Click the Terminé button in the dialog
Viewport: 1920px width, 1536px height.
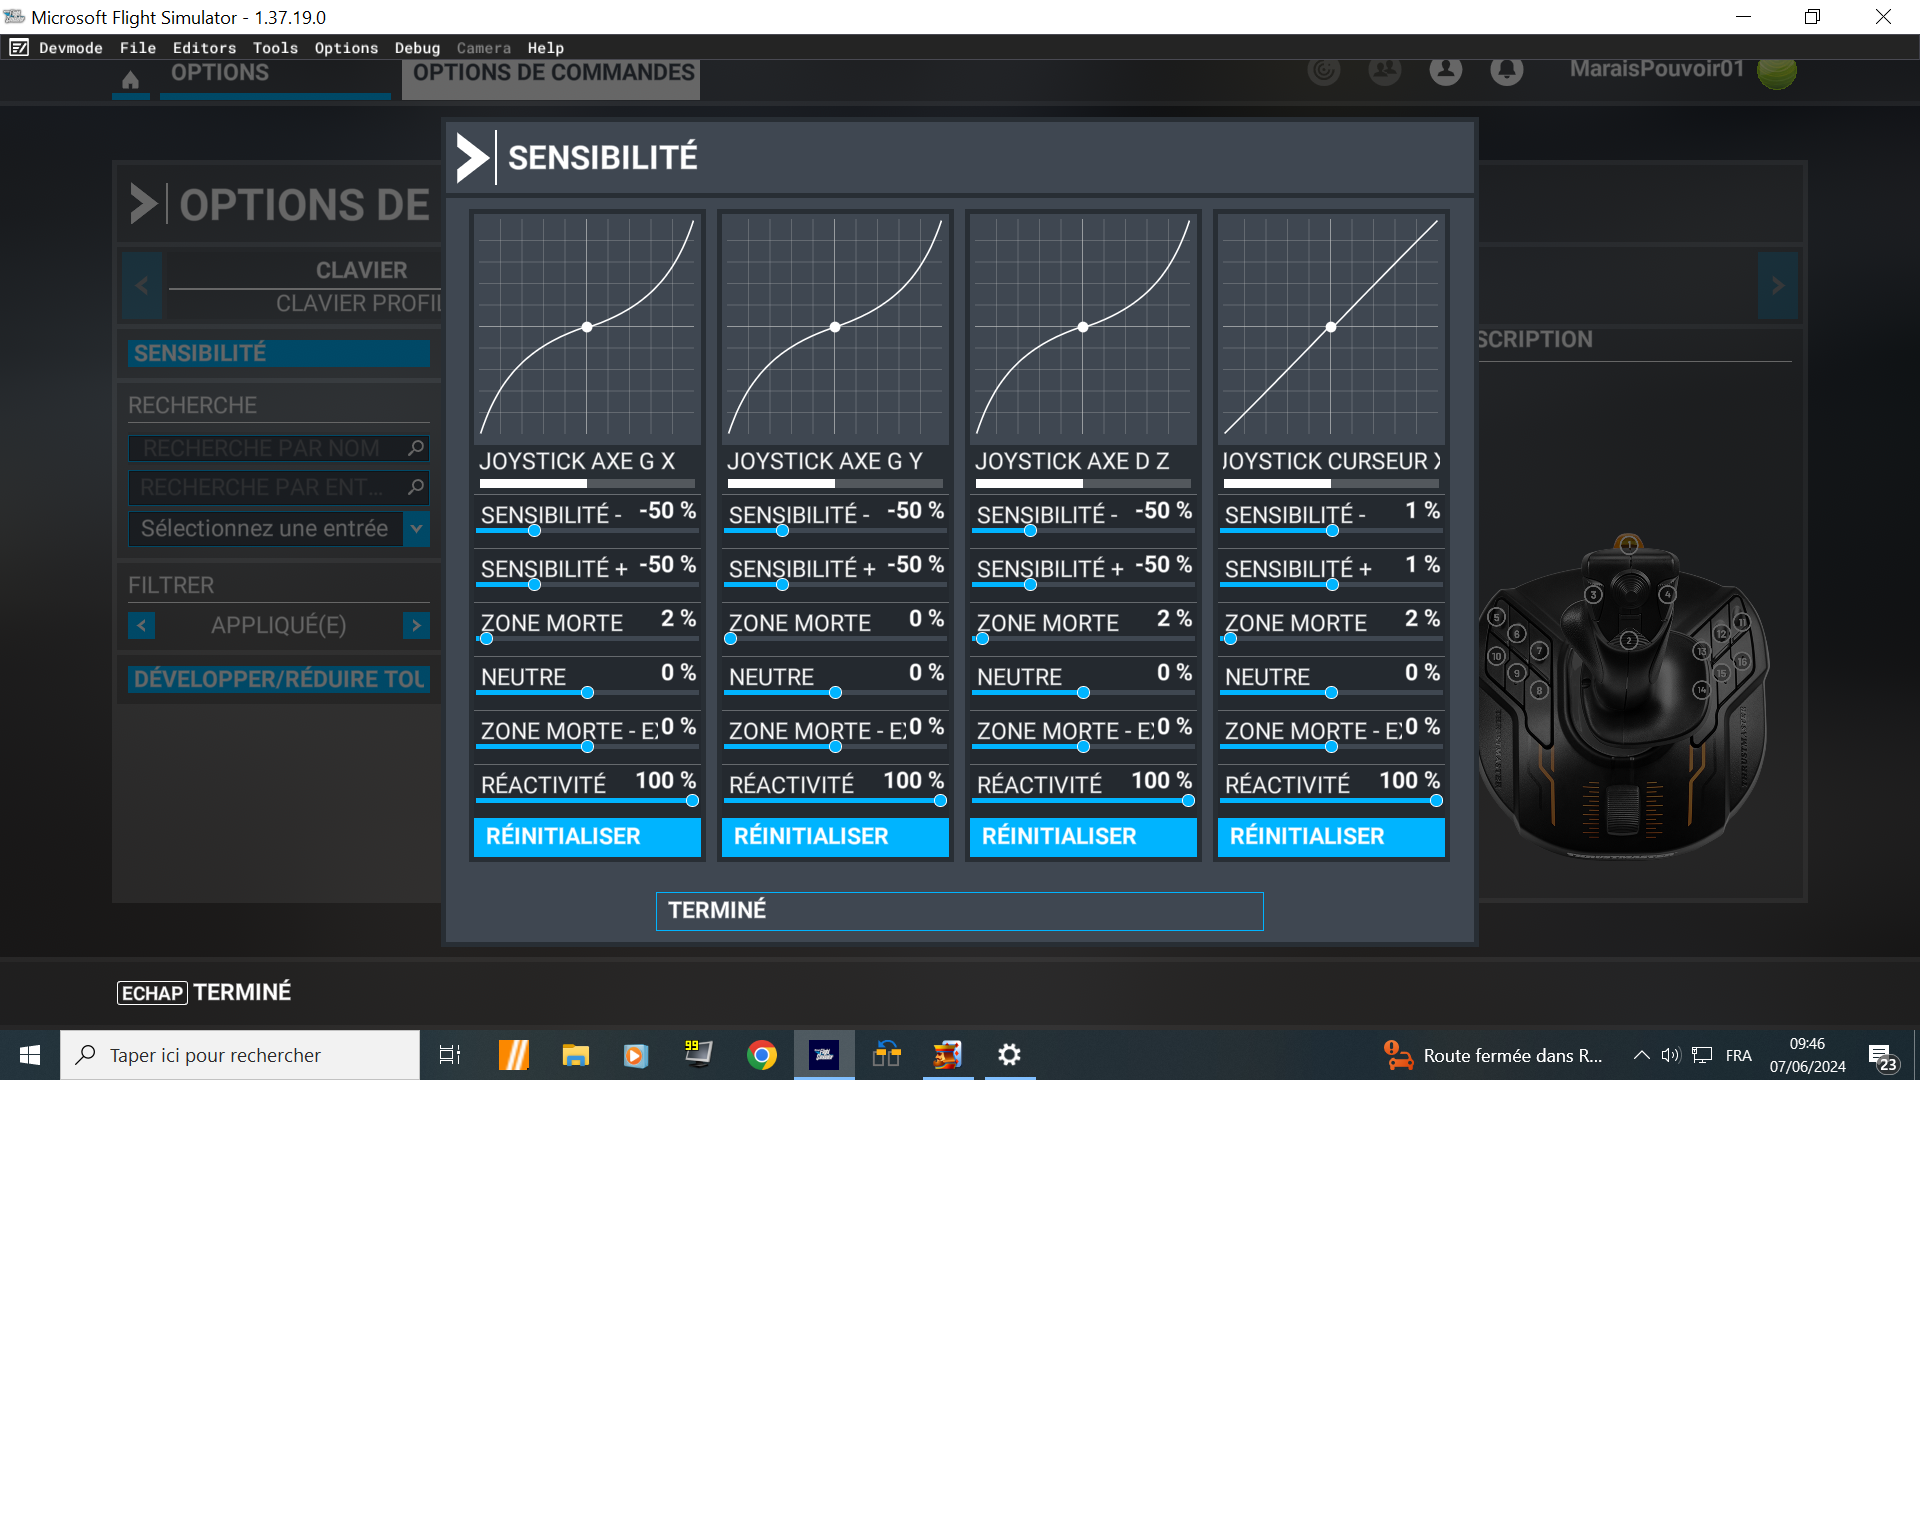click(959, 911)
